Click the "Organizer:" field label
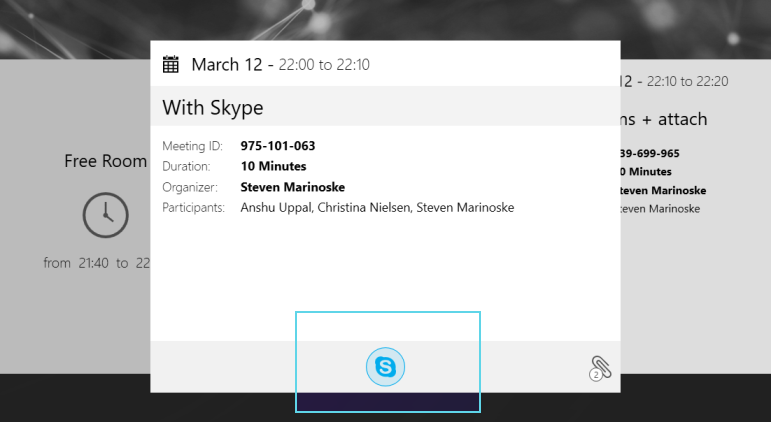 coord(189,187)
